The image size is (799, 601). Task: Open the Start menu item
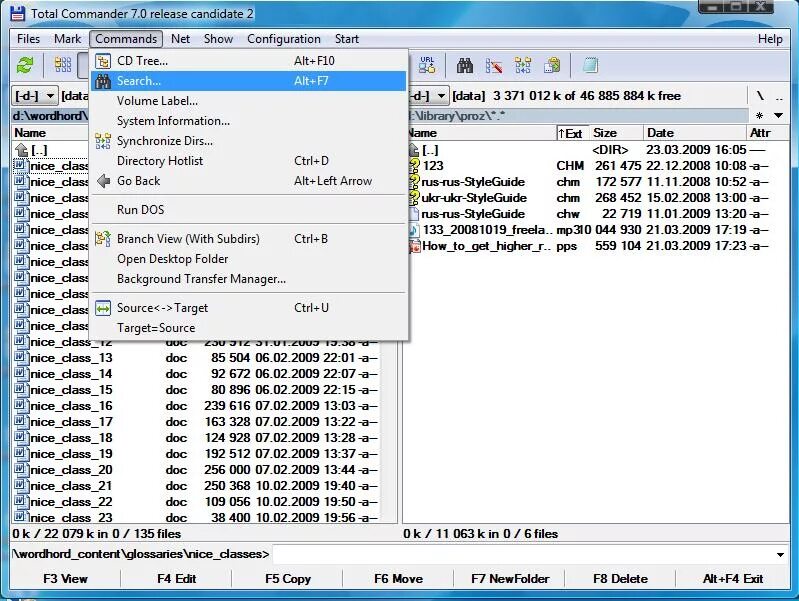tap(347, 39)
